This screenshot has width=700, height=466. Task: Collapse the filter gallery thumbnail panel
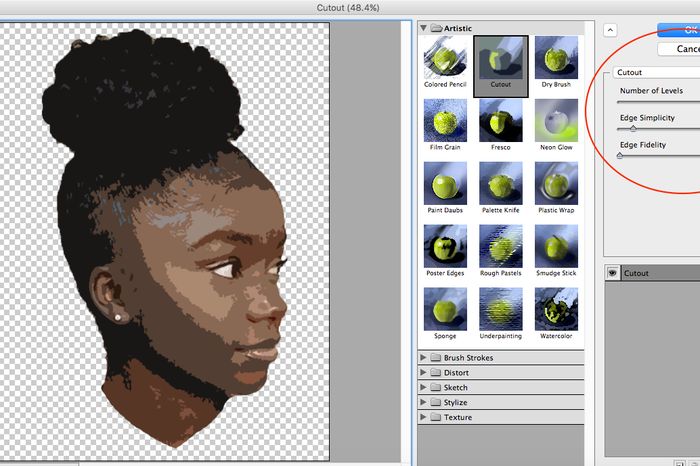point(612,30)
